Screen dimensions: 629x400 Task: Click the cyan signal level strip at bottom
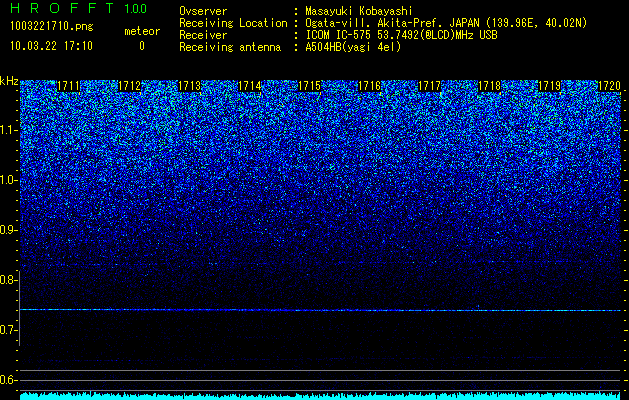[320, 396]
